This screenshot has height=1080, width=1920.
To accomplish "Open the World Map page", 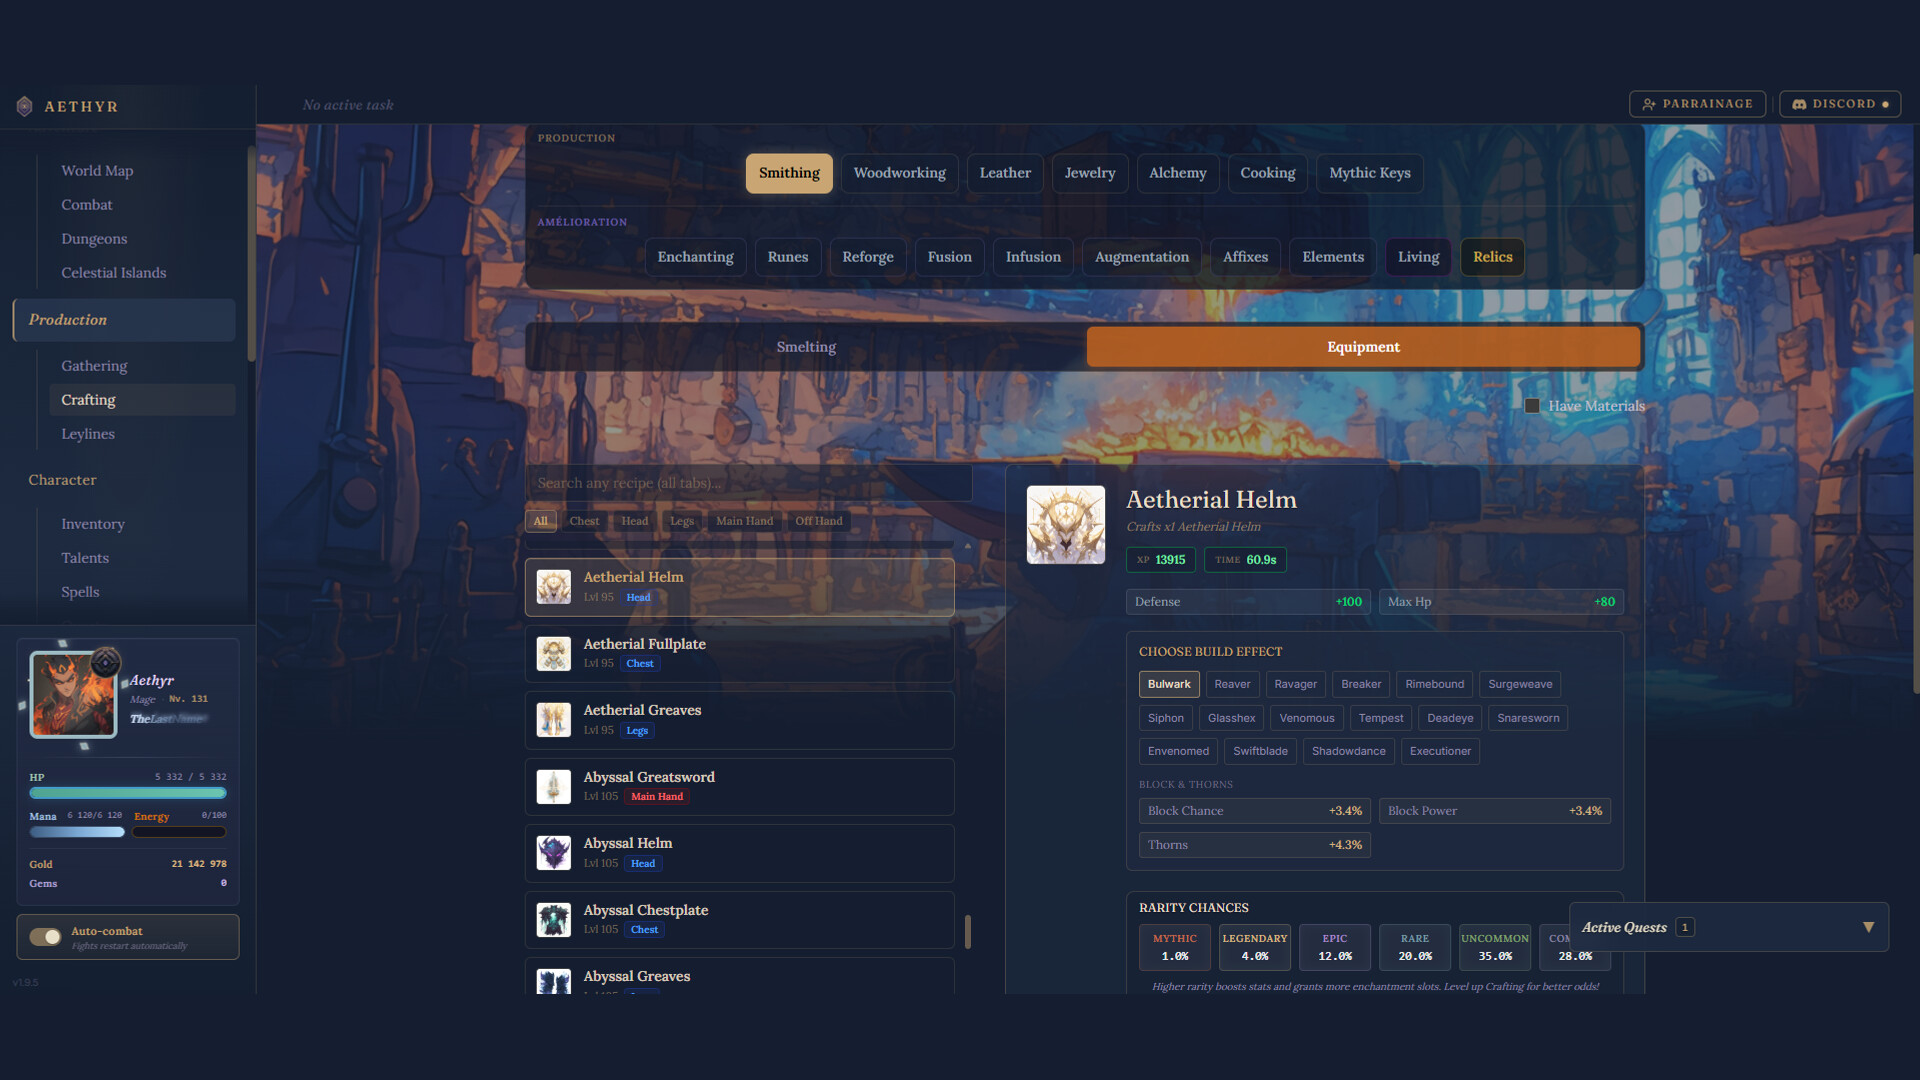I will tap(97, 171).
